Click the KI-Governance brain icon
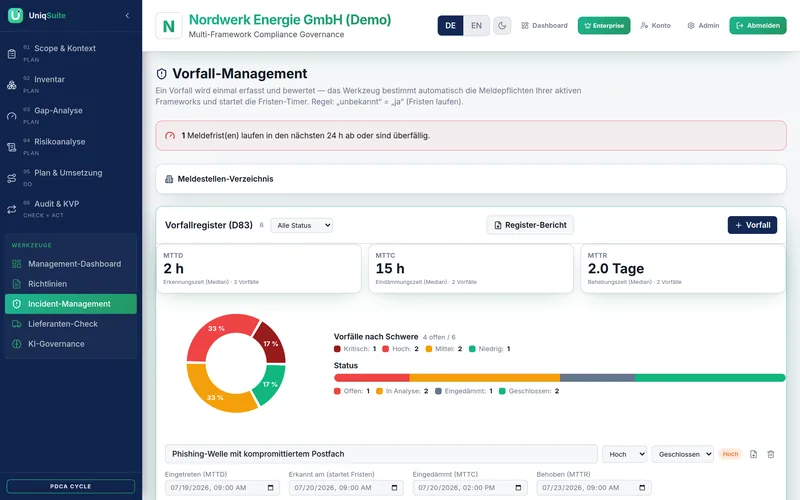This screenshot has width=800, height=500. tap(17, 343)
